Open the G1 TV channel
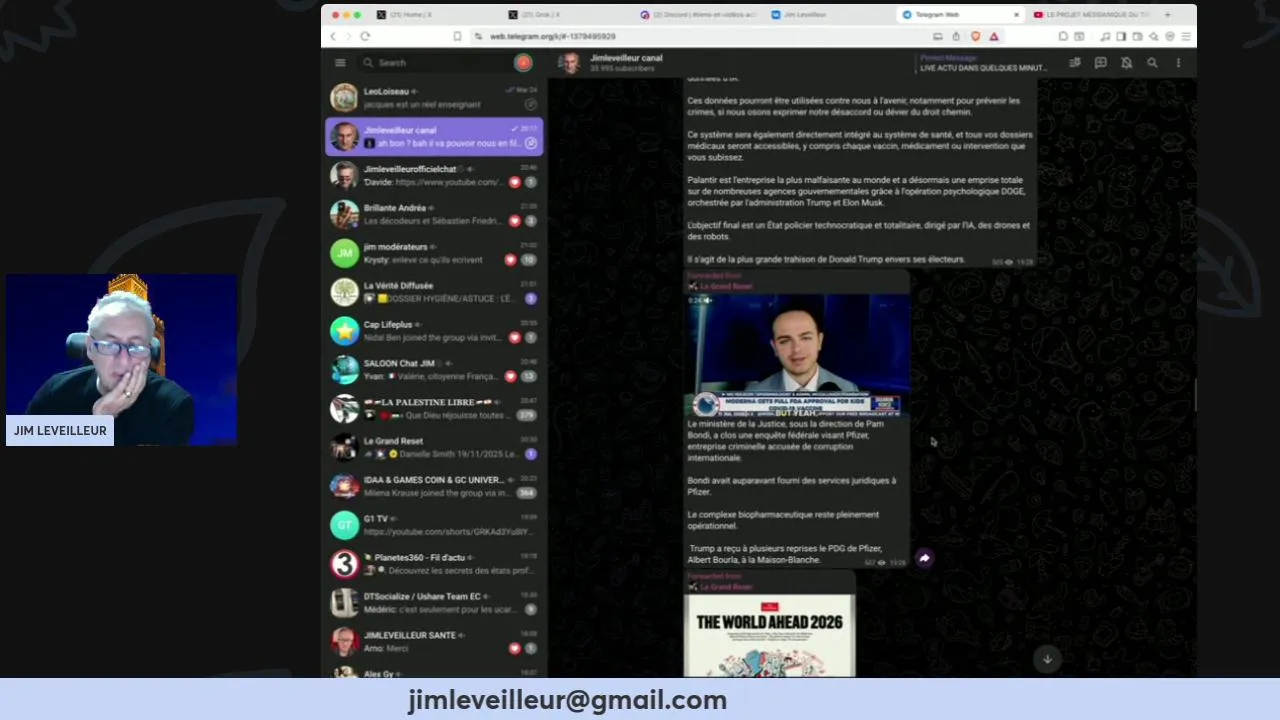1280x720 pixels. click(434, 525)
